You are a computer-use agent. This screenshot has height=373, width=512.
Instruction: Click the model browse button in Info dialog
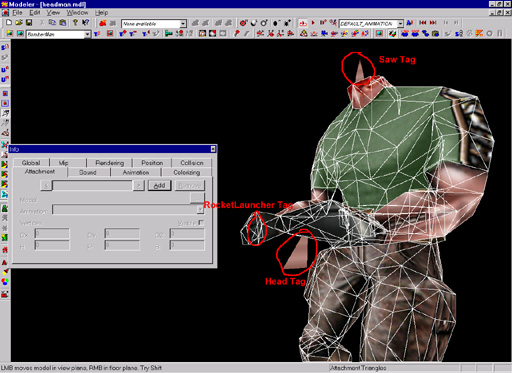(197, 198)
